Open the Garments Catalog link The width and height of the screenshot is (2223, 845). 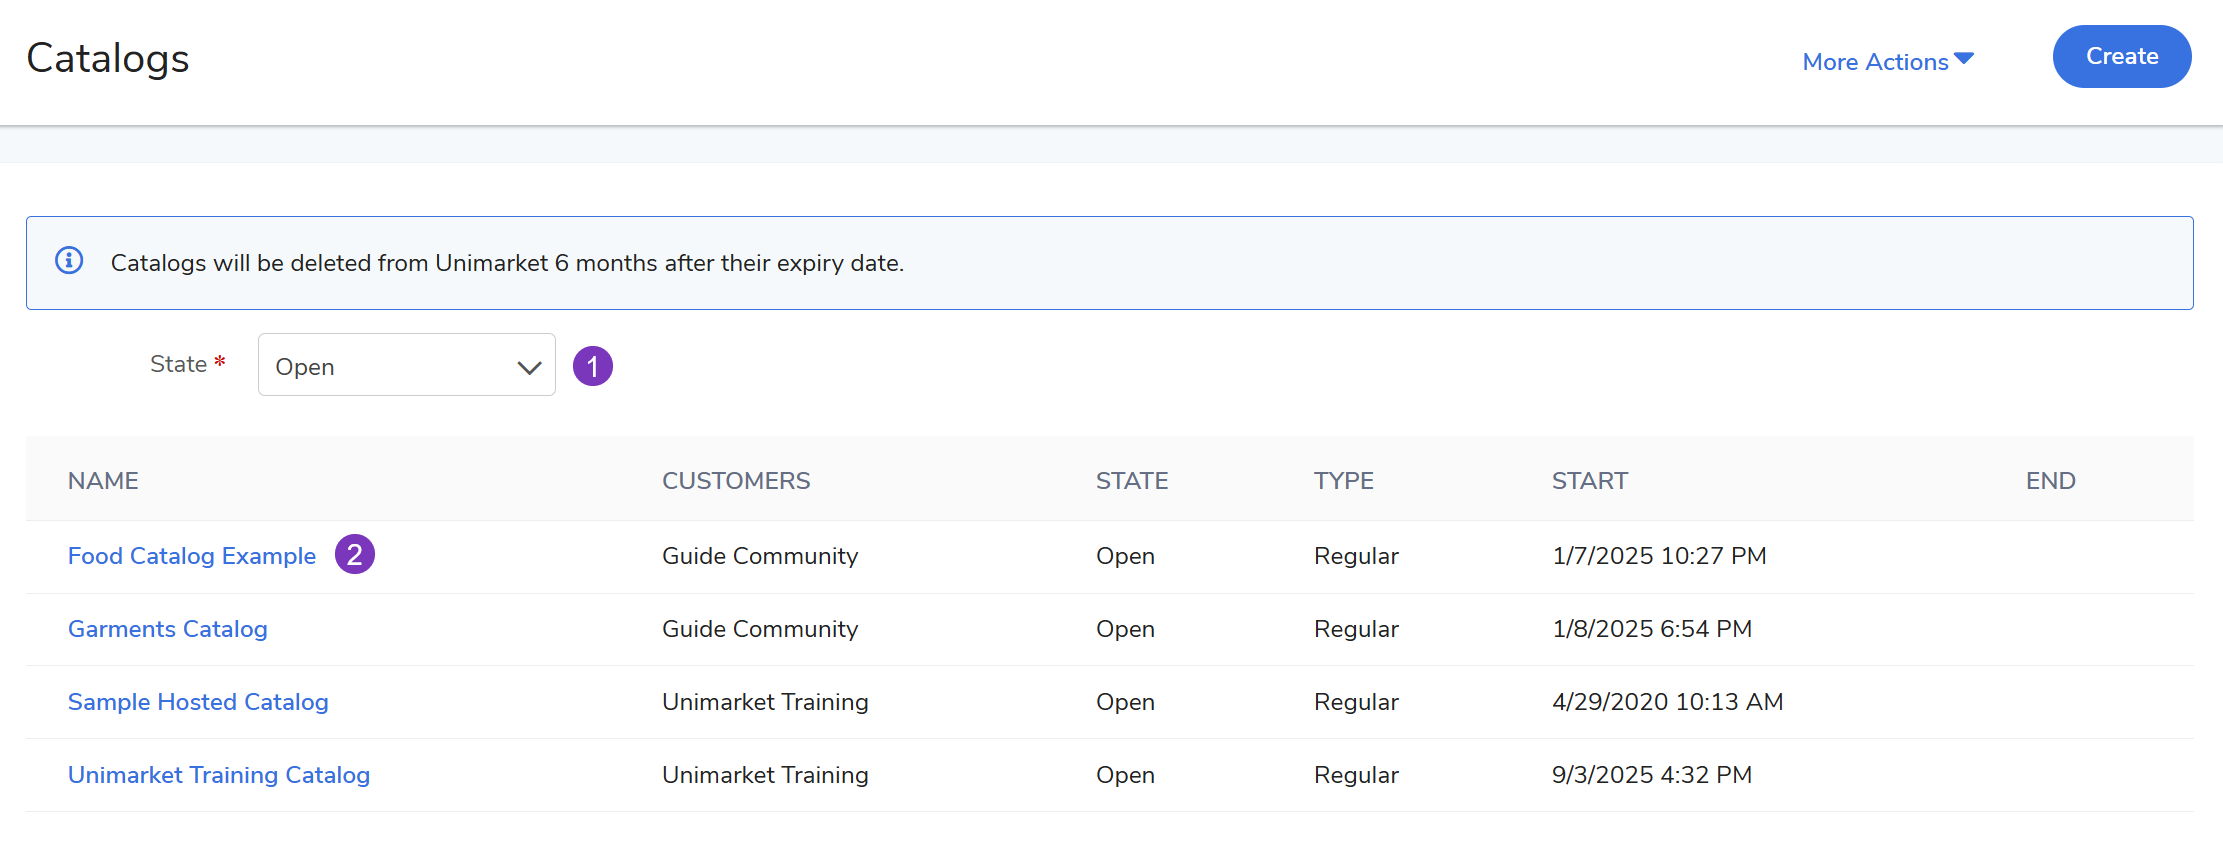pyautogui.click(x=167, y=629)
